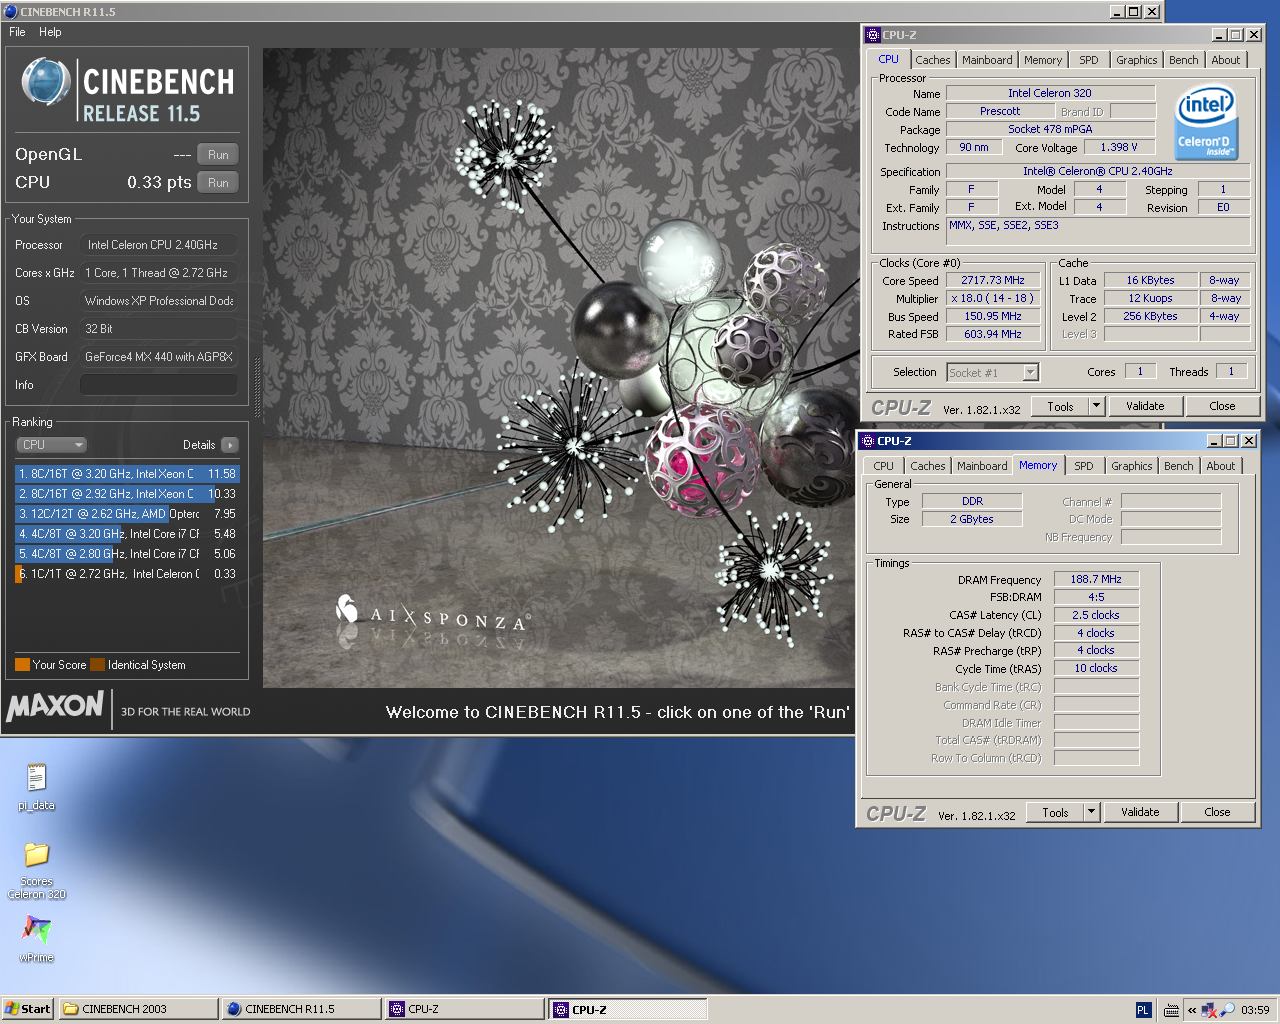Switch to About tab in the upper CPU-Z
1280x1024 pixels.
(x=1226, y=60)
